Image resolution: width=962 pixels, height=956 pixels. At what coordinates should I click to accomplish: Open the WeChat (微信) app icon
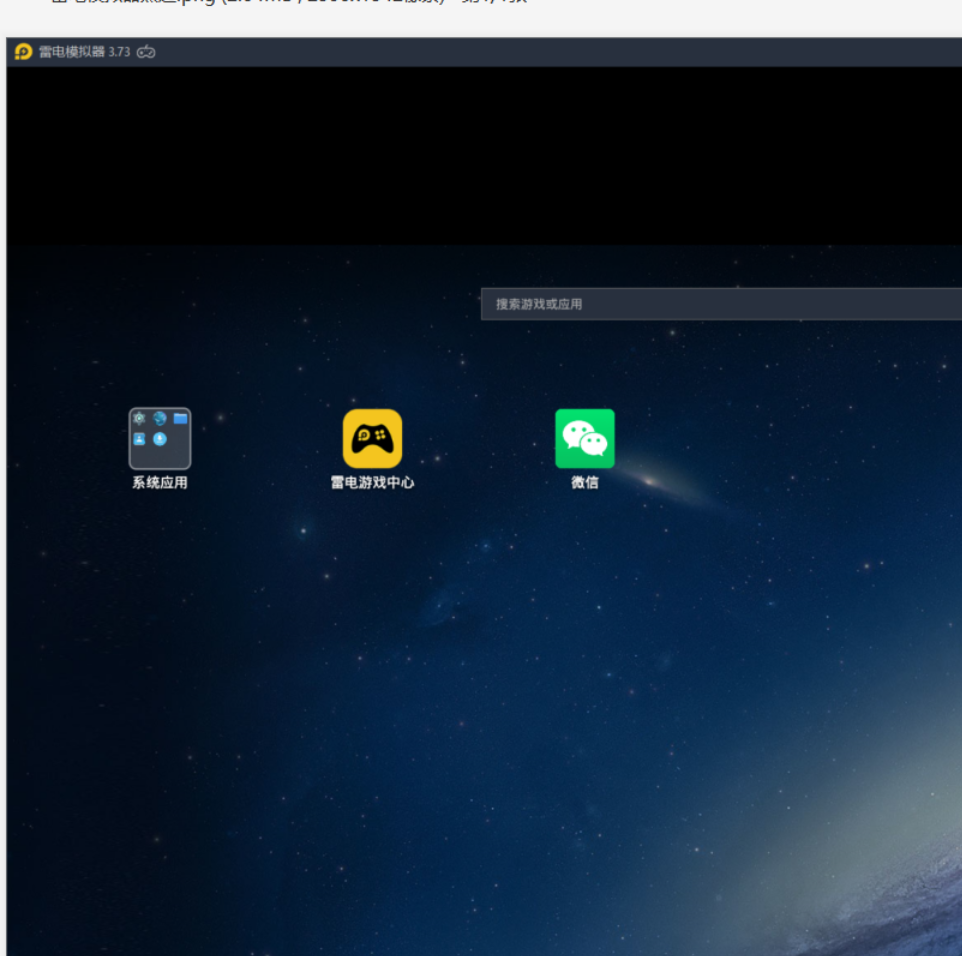click(585, 438)
